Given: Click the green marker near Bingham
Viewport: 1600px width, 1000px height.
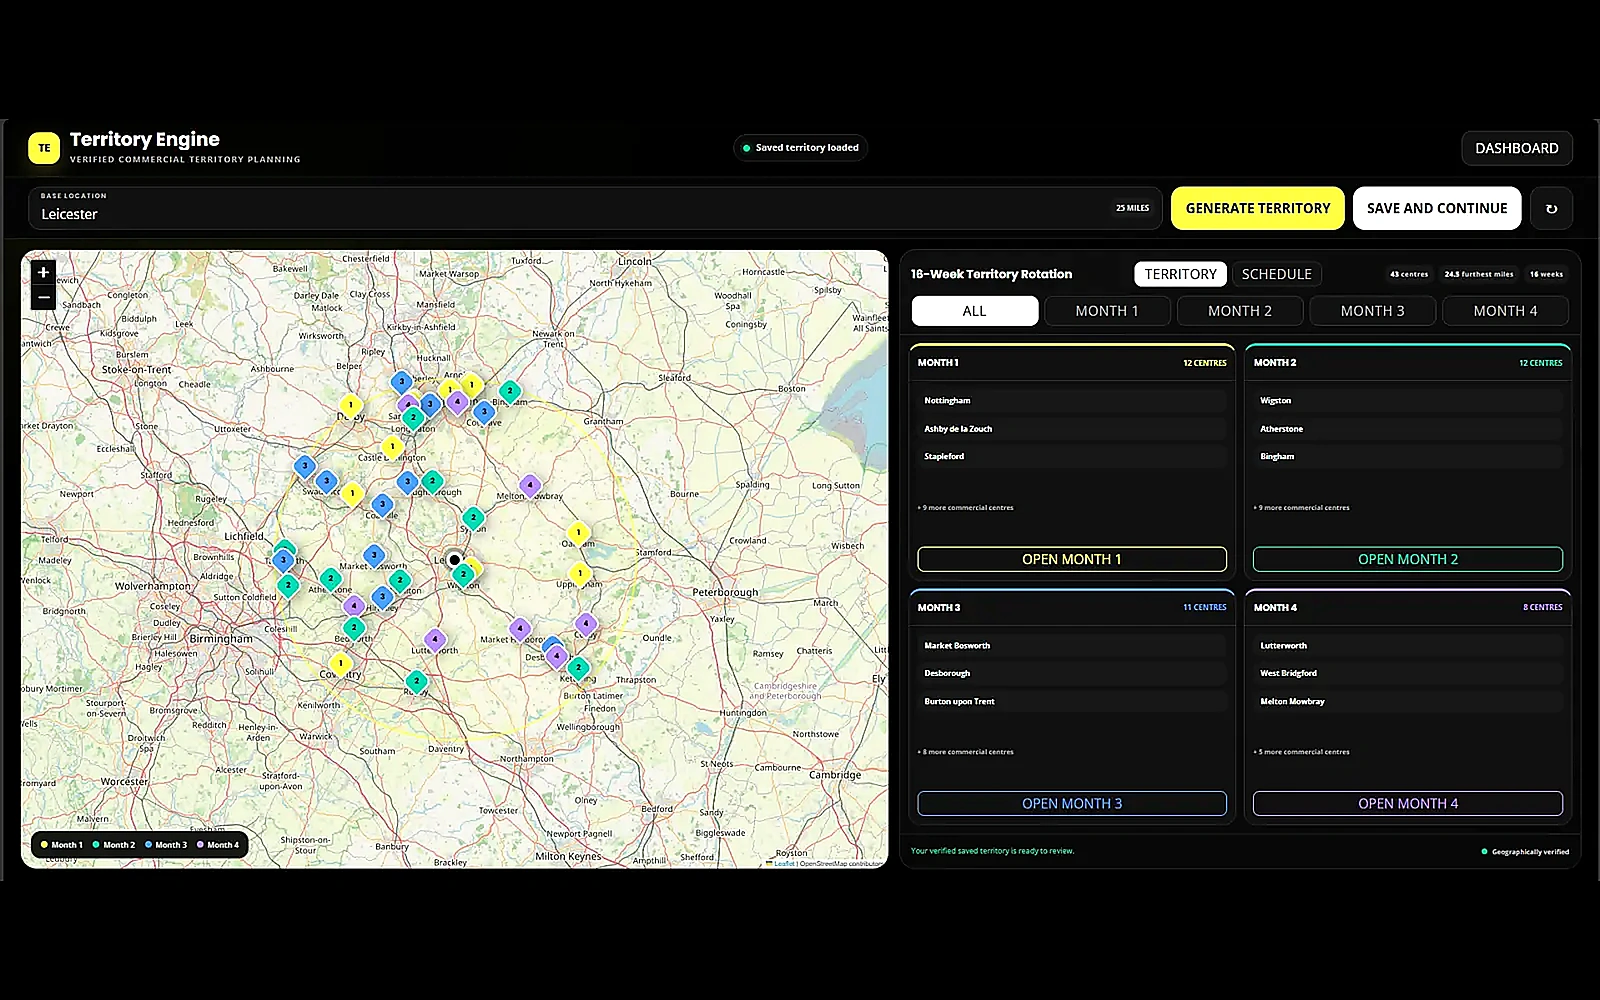Looking at the screenshot, I should click(x=510, y=391).
